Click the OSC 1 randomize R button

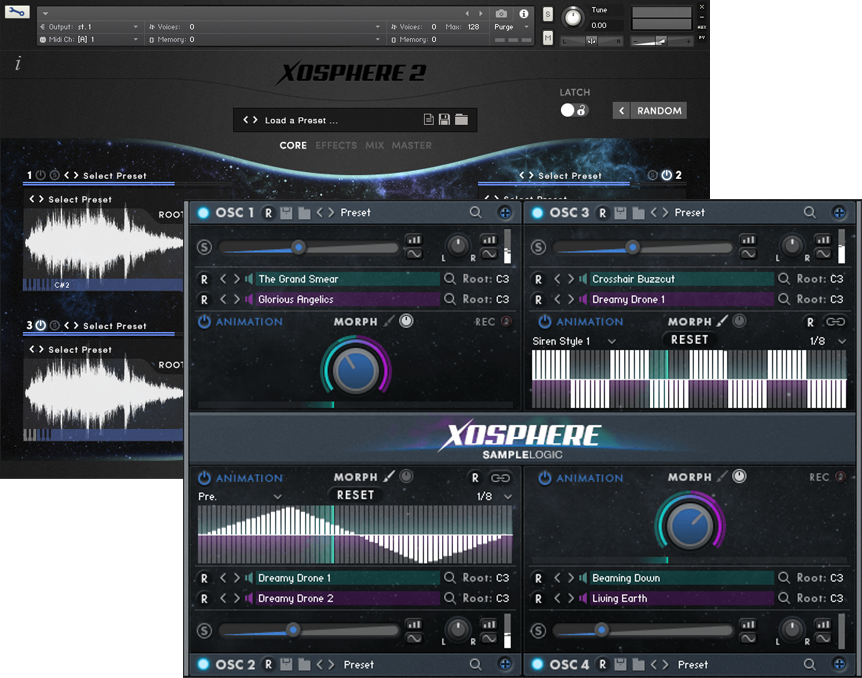point(268,213)
